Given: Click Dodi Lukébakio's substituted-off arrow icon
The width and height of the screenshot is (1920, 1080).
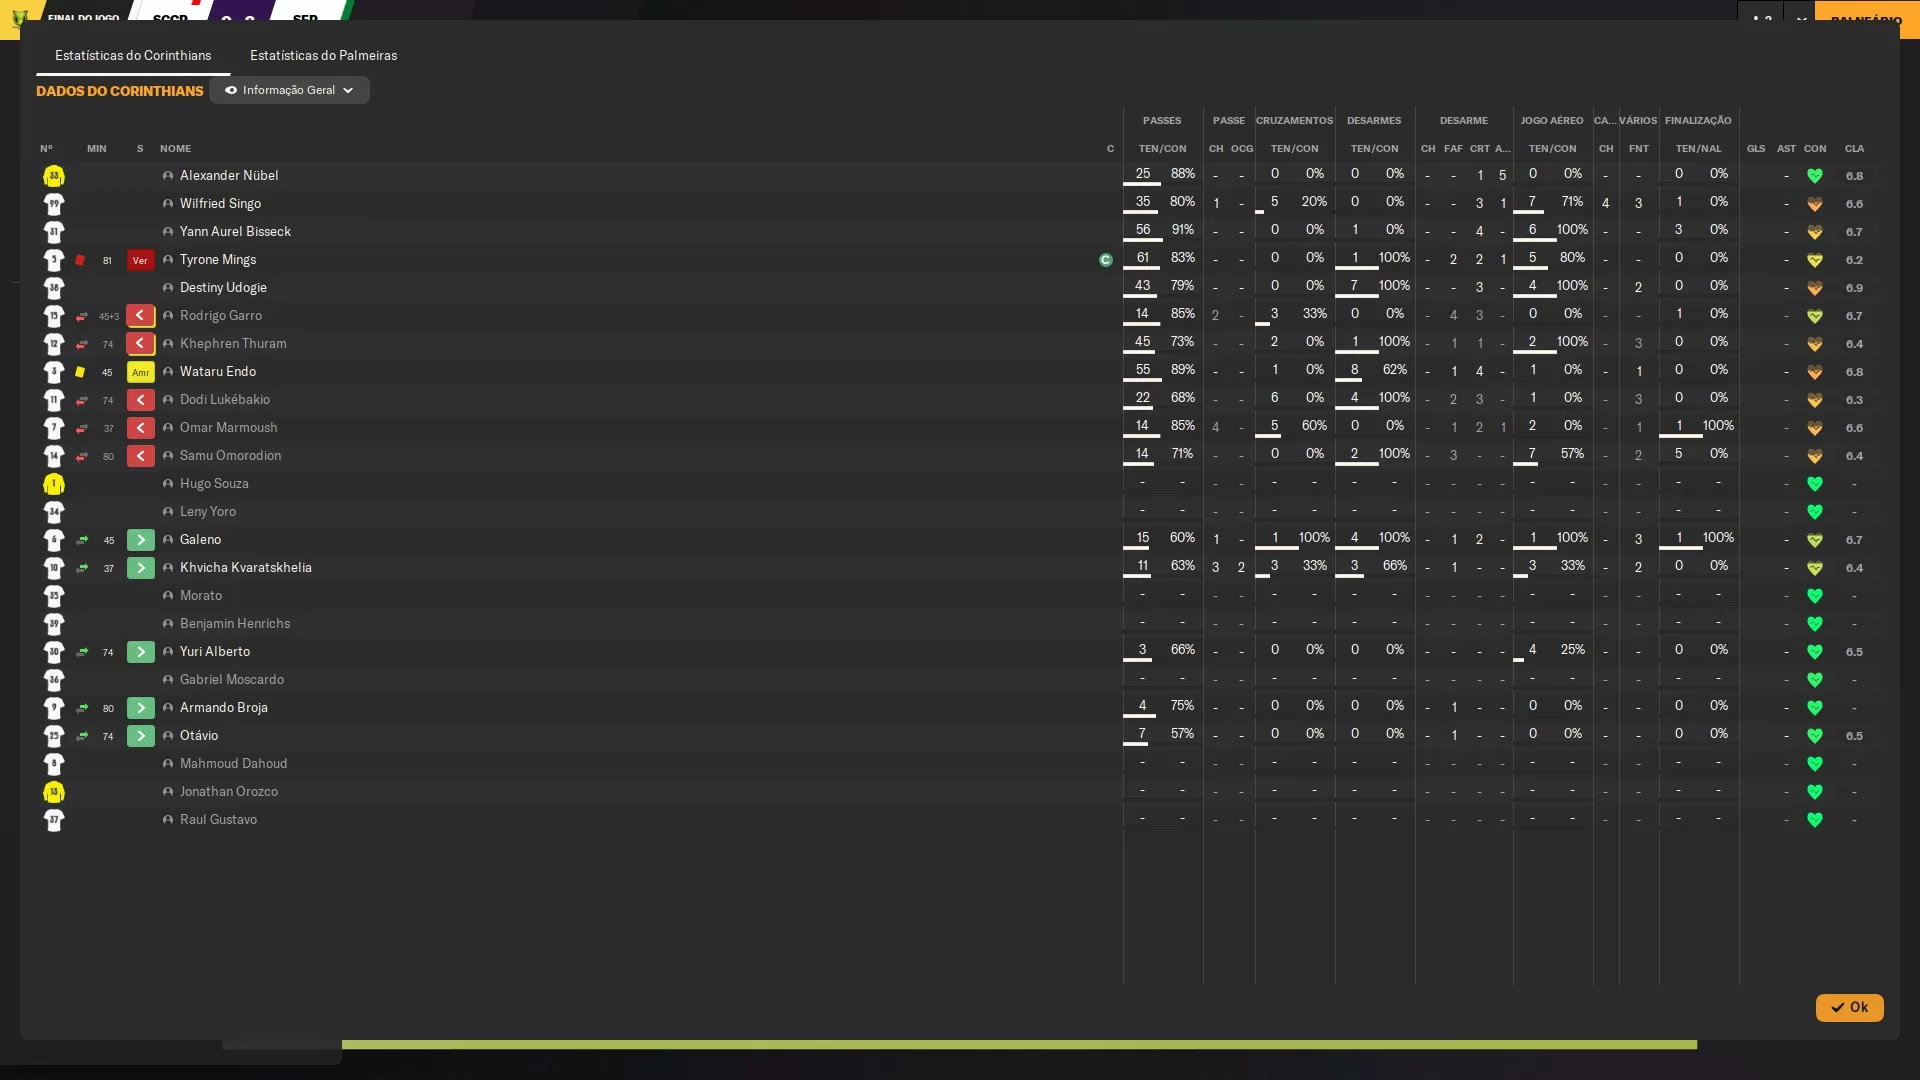Looking at the screenshot, I should tap(140, 400).
